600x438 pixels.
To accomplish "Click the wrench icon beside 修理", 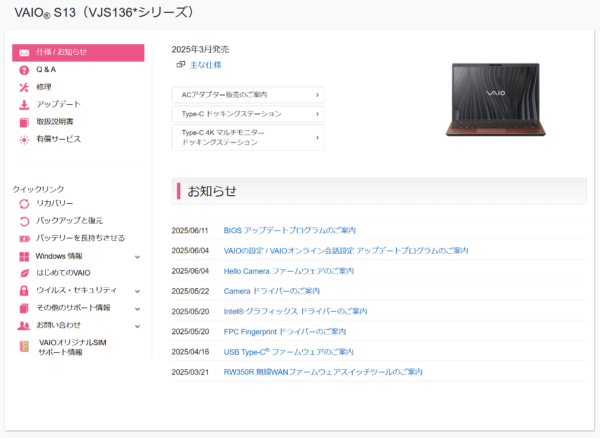I will pos(24,87).
